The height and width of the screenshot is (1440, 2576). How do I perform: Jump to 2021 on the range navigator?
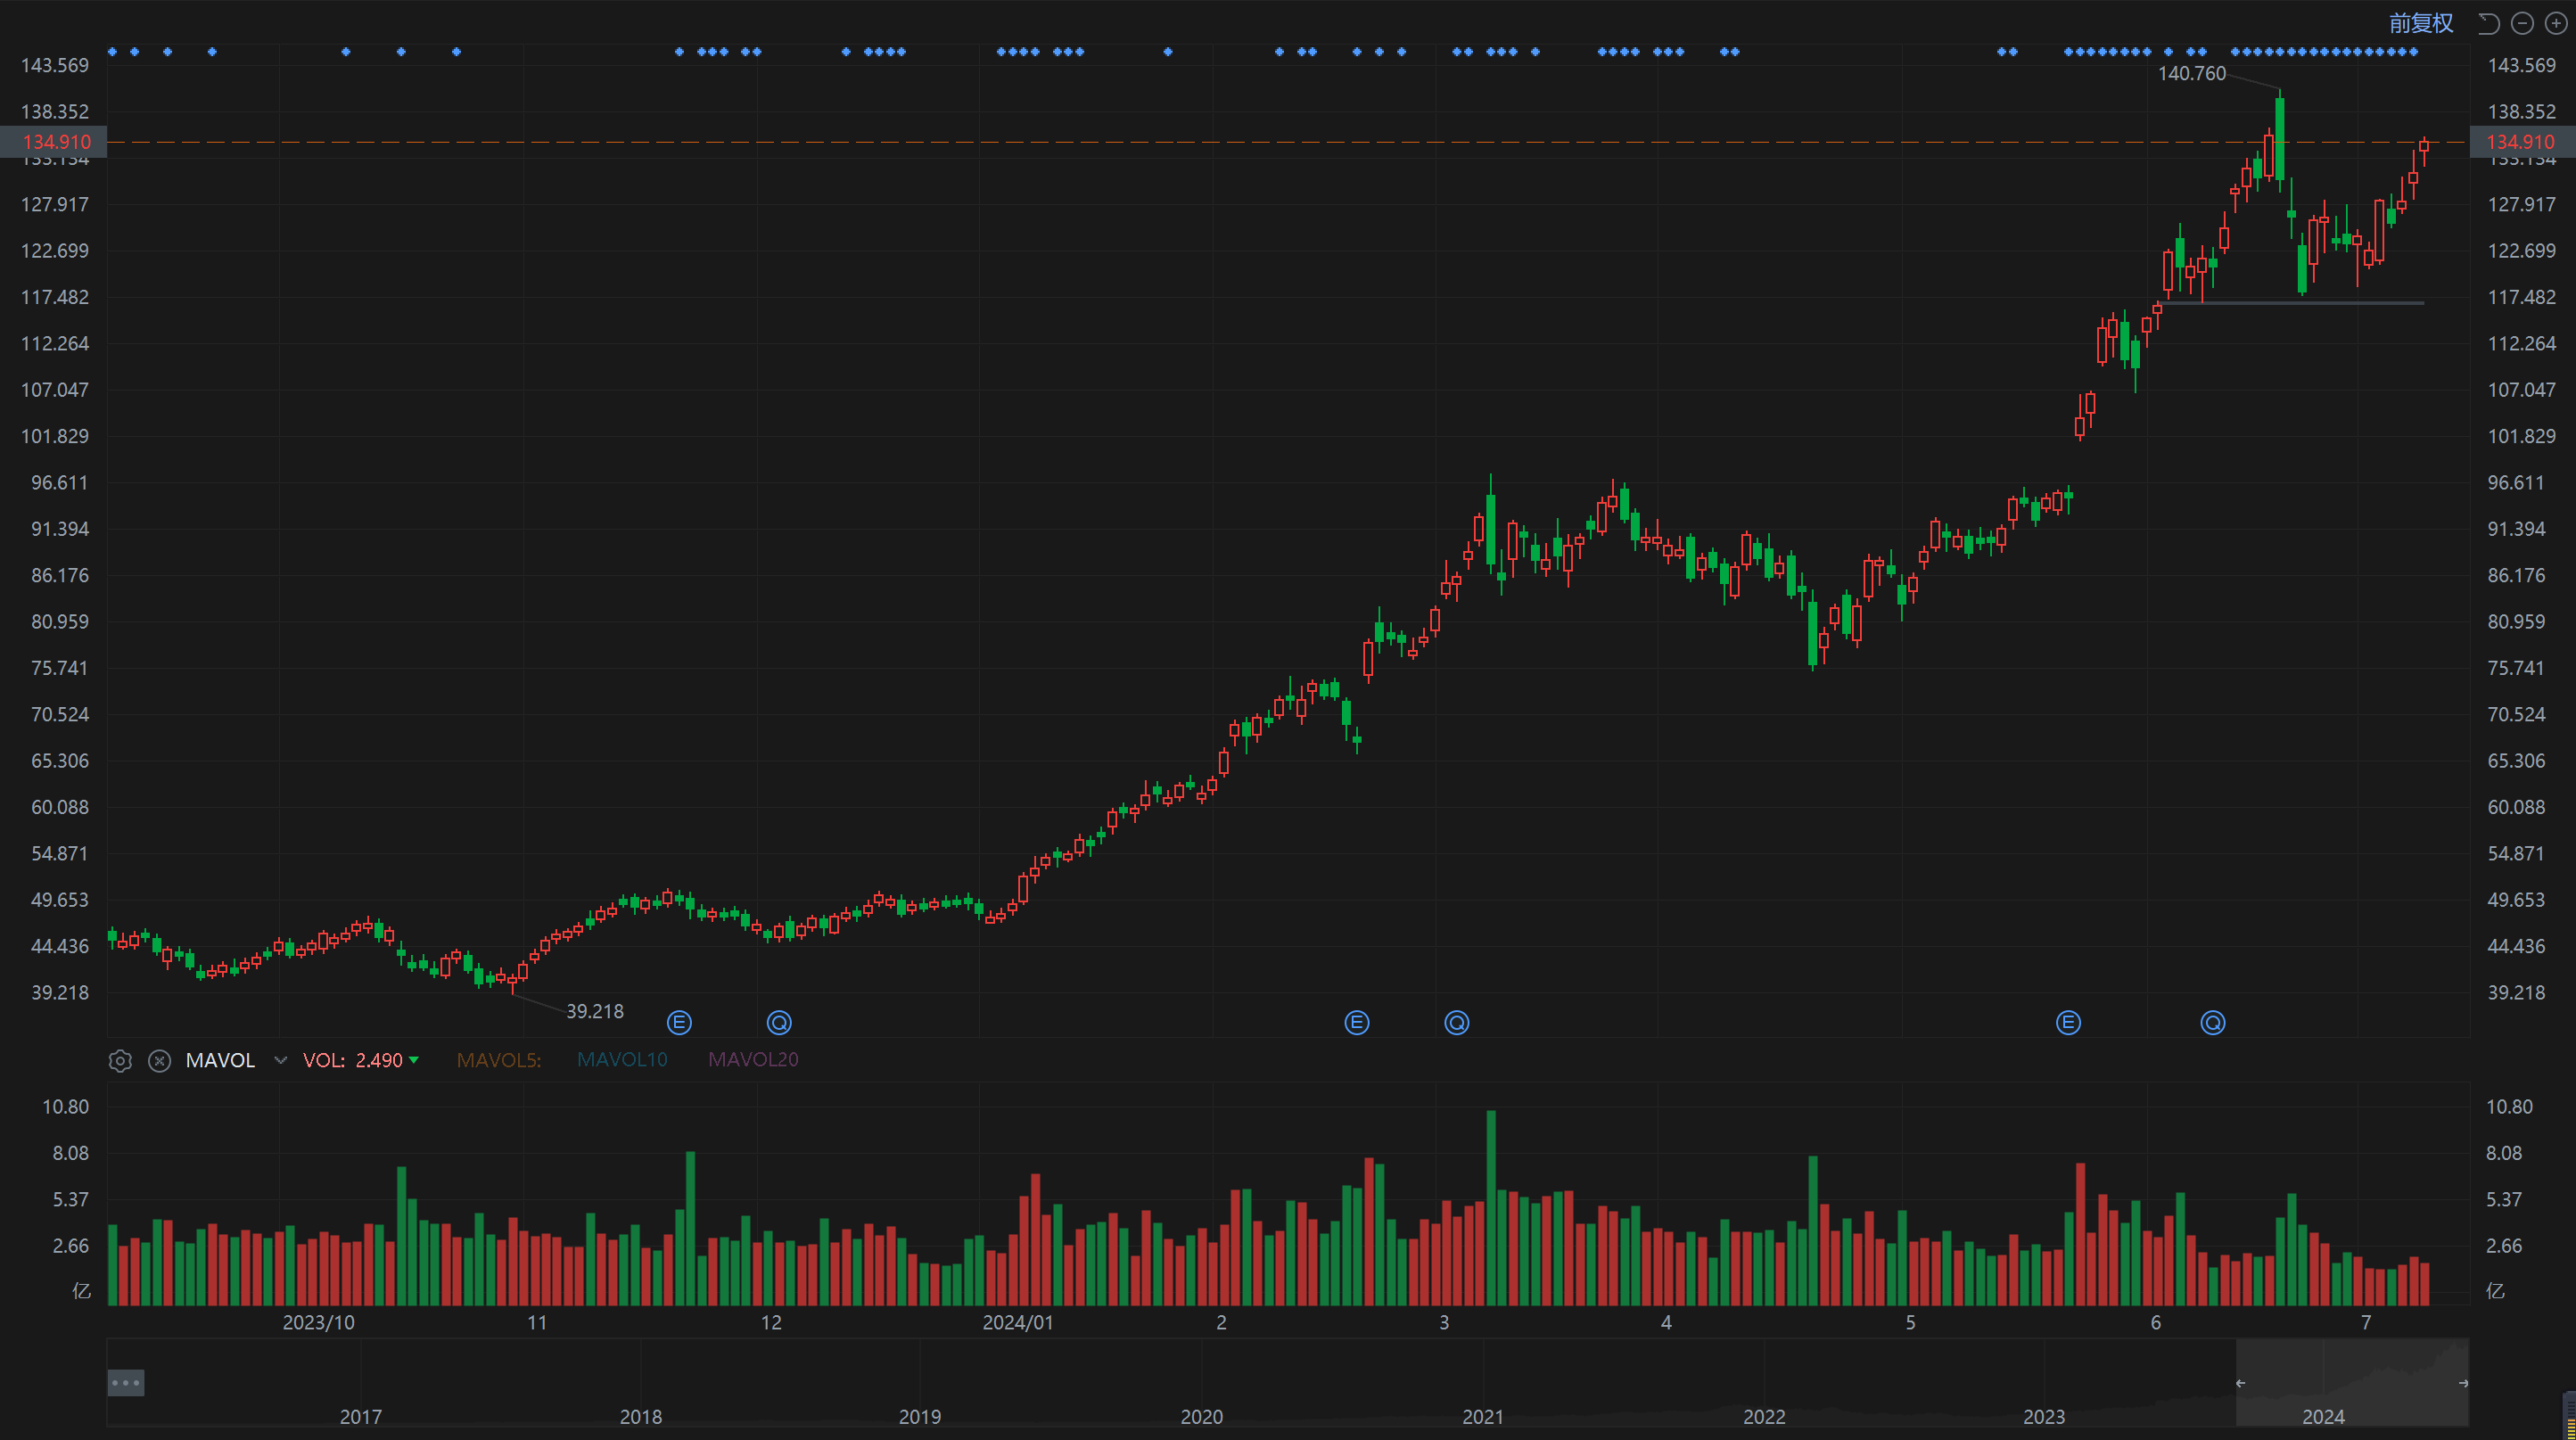tap(1482, 1416)
